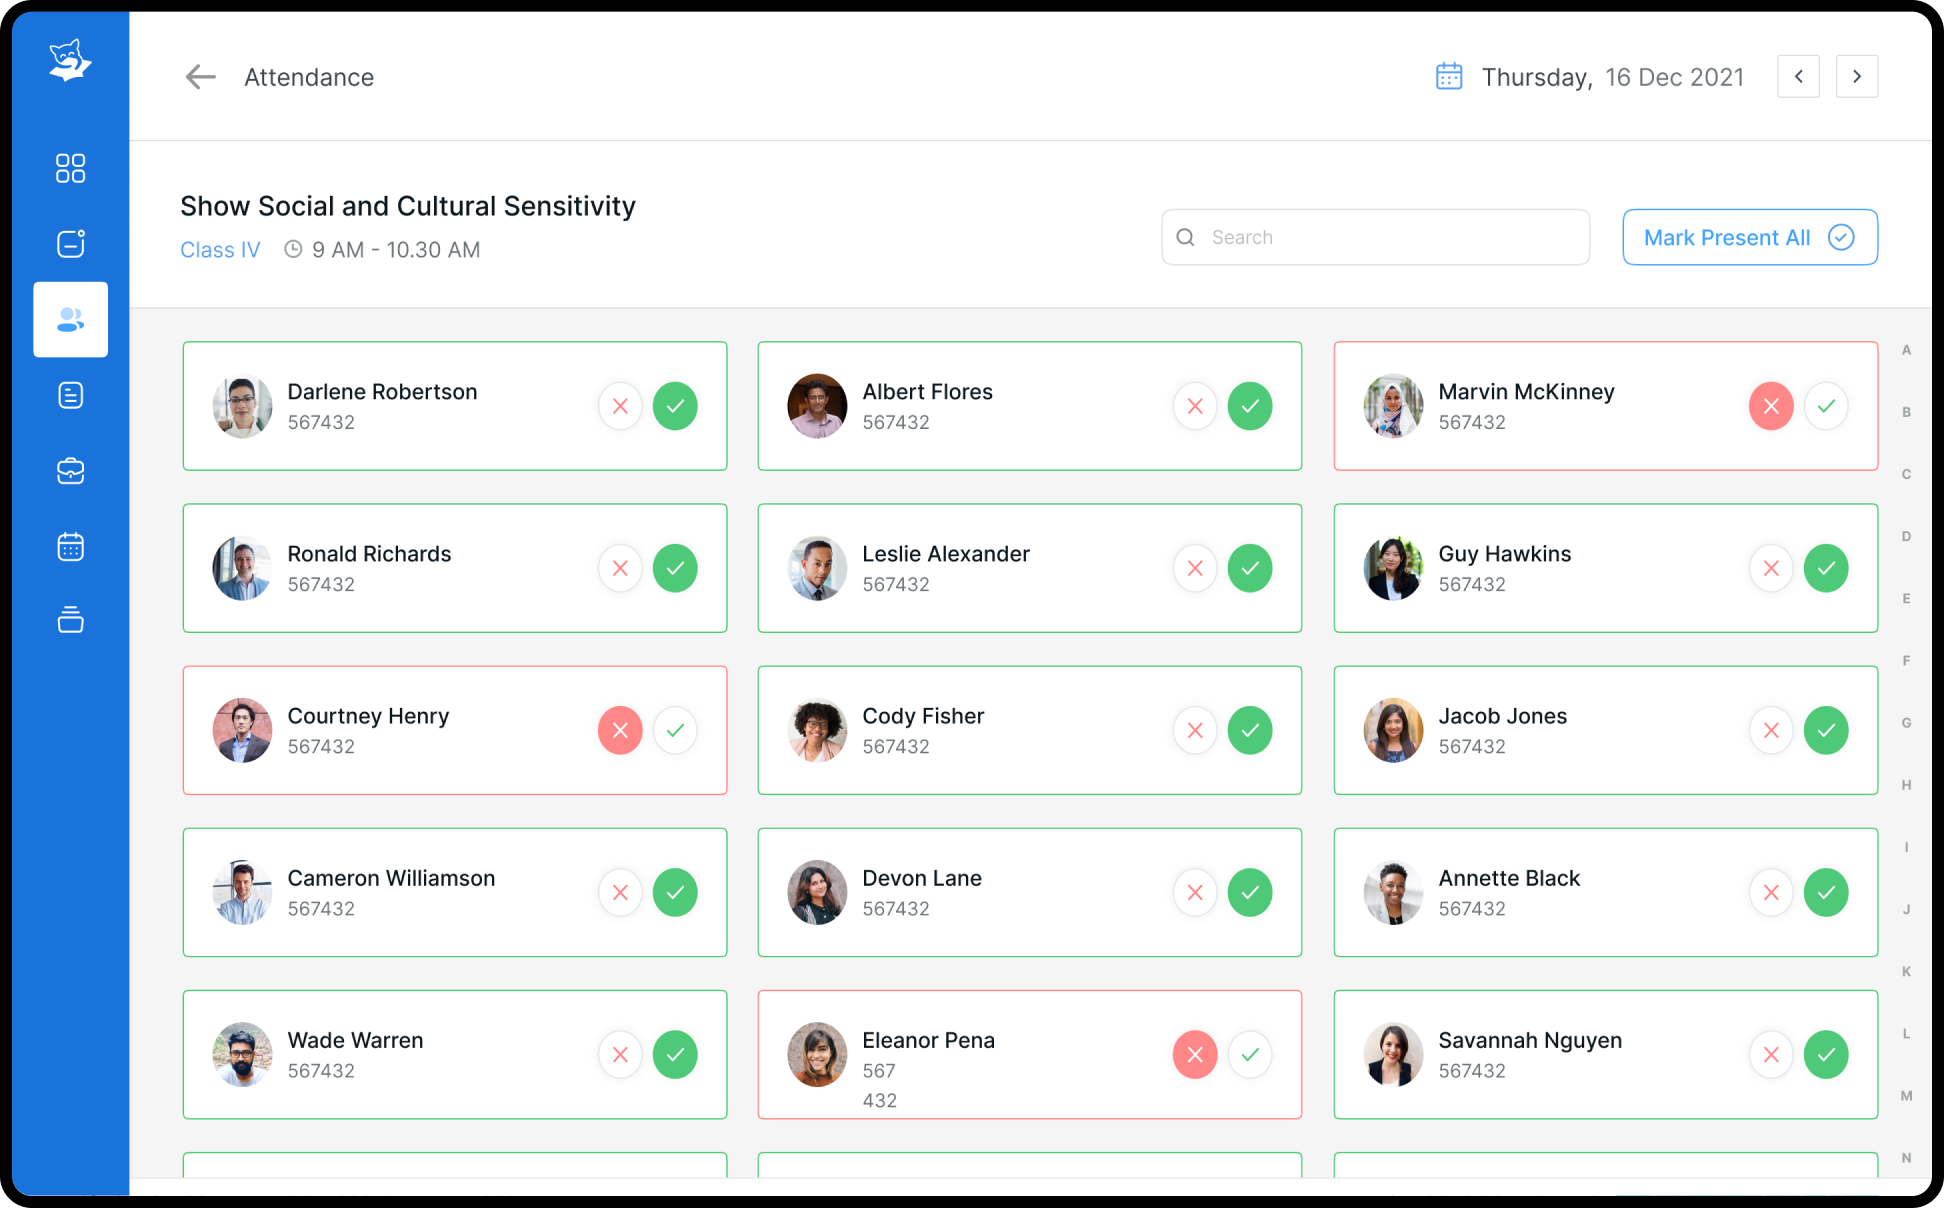Jump to letter G in alphabet index
Screen dimensions: 1944x1208
pyautogui.click(x=1906, y=723)
